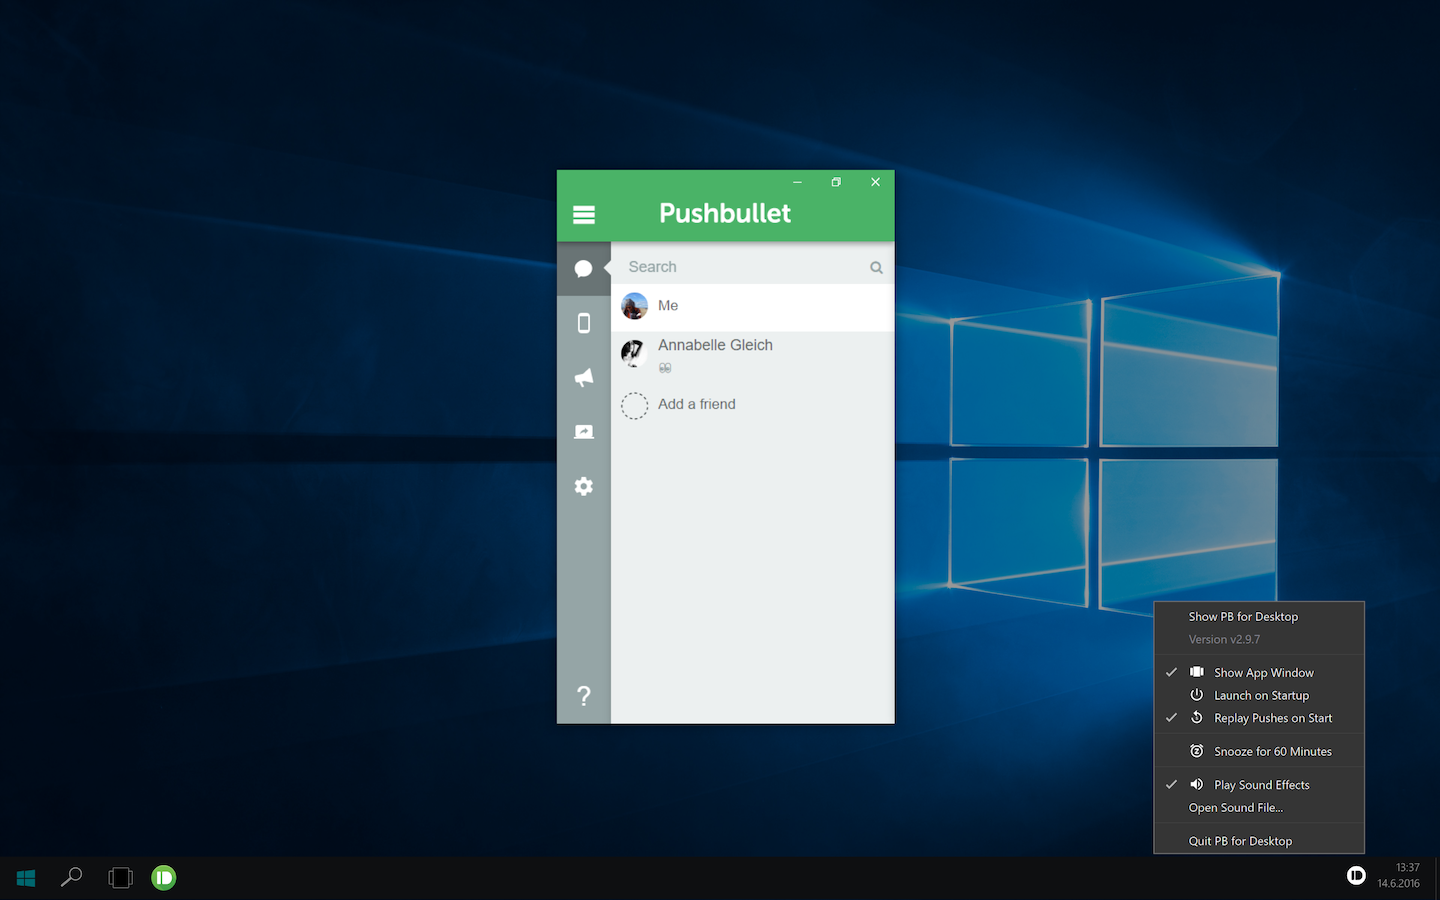Open taskbar Search magnifier
Screen dimensions: 1440x900
click(72, 878)
